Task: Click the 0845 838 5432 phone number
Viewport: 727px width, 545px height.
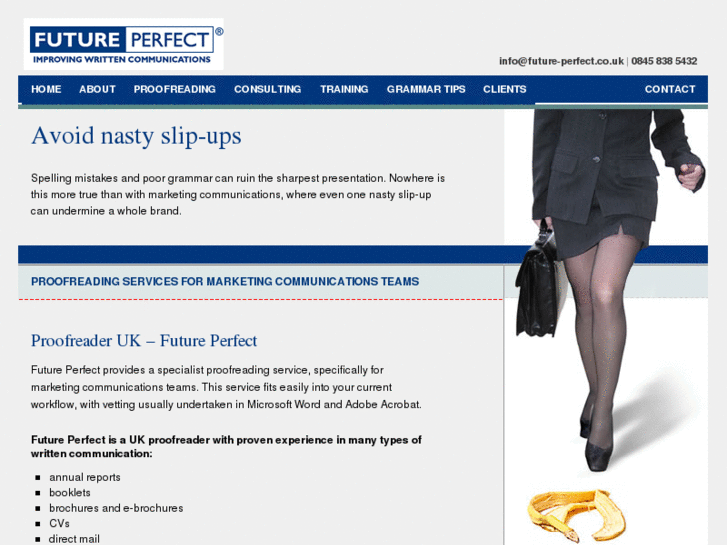Action: coord(664,61)
